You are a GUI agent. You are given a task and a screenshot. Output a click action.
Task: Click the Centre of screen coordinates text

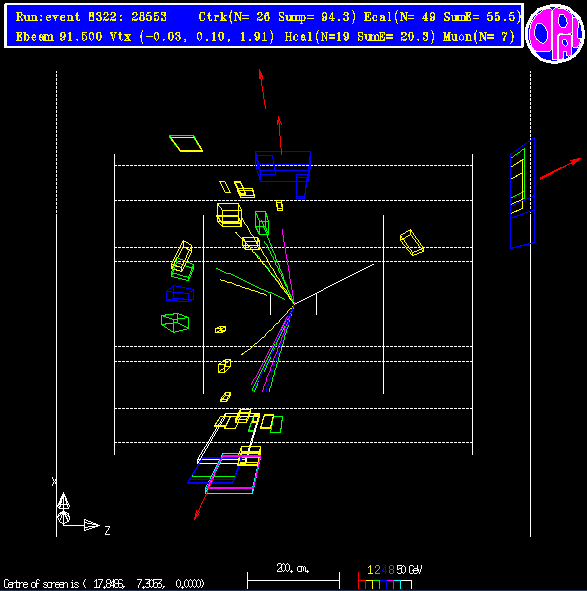coord(104,584)
